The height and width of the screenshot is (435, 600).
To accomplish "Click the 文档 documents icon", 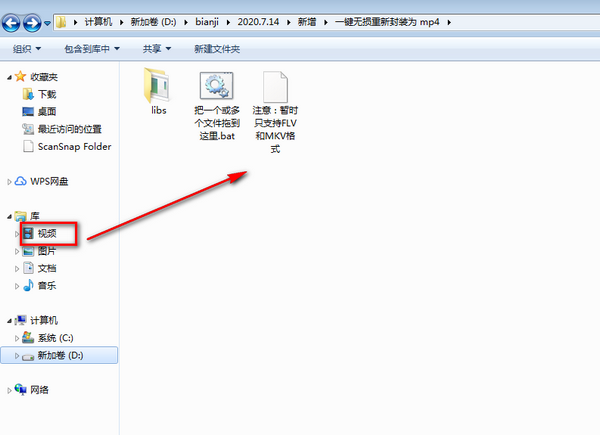I will [28, 268].
